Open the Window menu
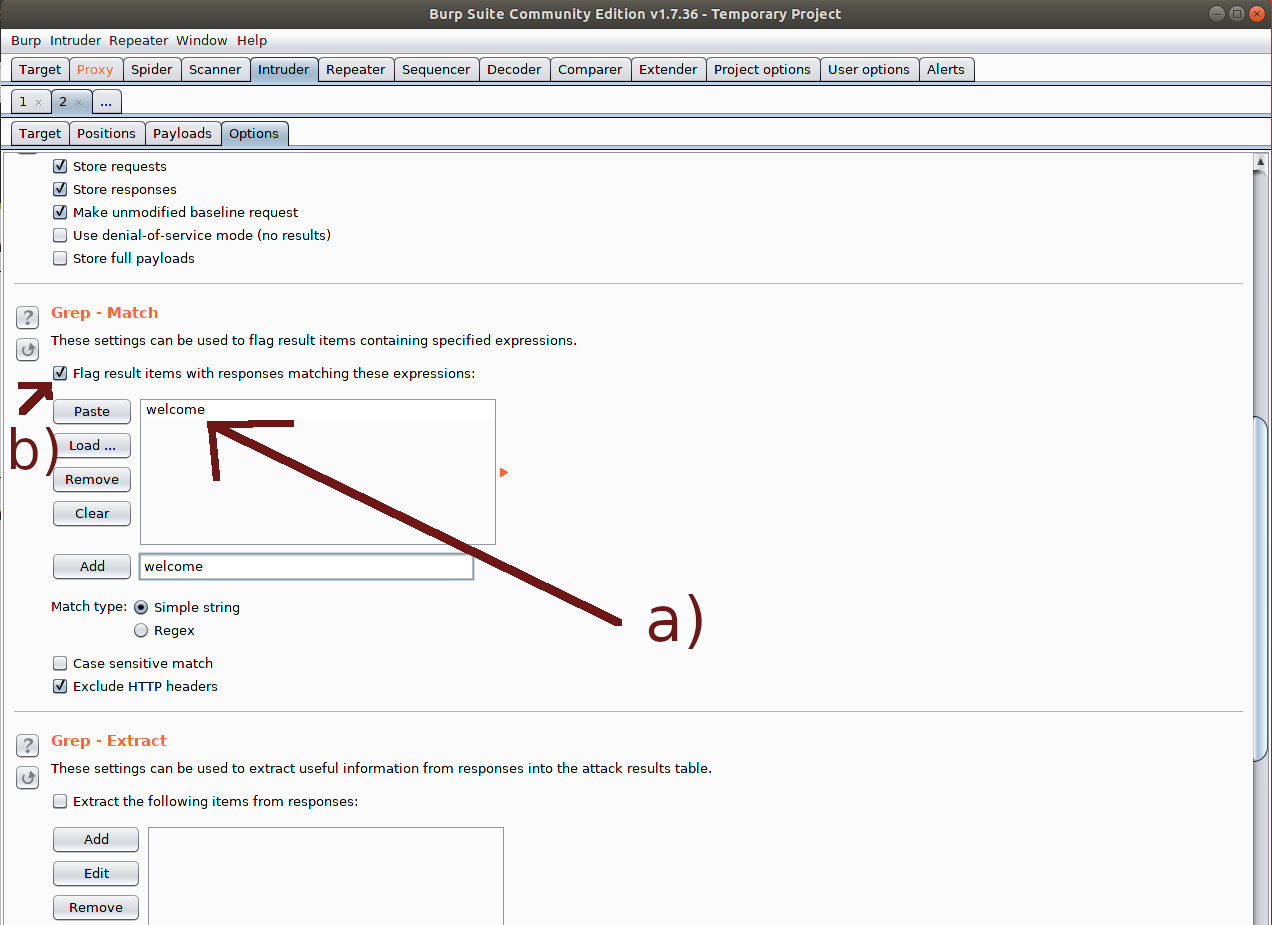1272x925 pixels. pos(202,40)
